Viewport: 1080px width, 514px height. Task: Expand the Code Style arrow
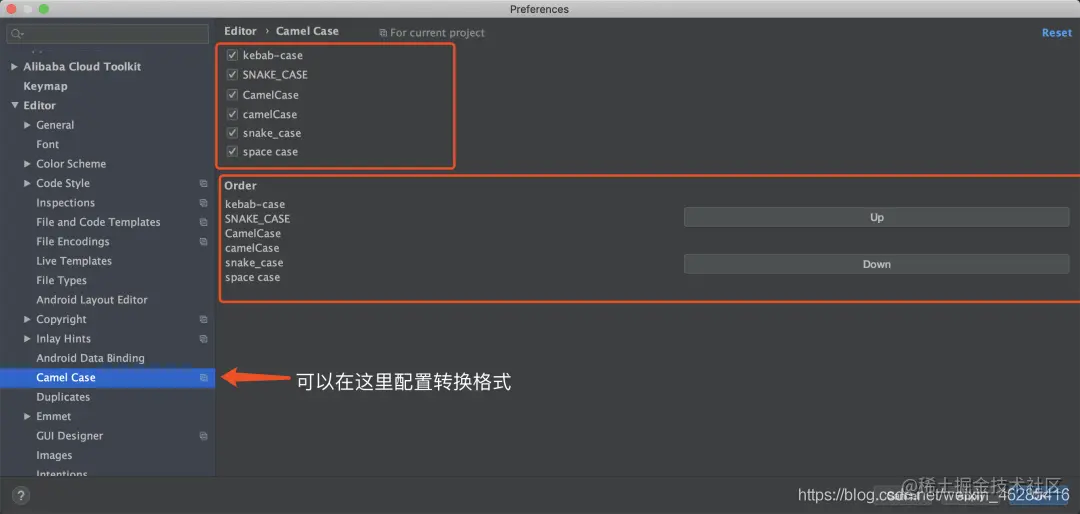coord(28,183)
